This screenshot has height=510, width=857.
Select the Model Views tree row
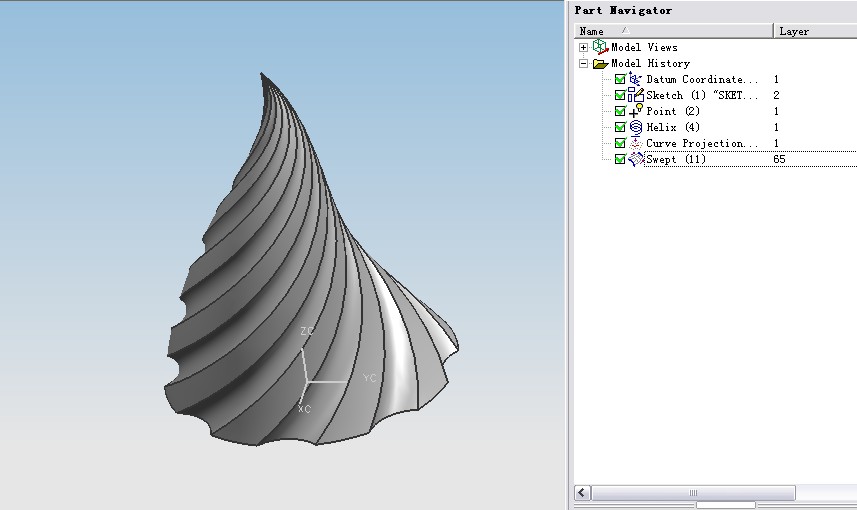644,48
